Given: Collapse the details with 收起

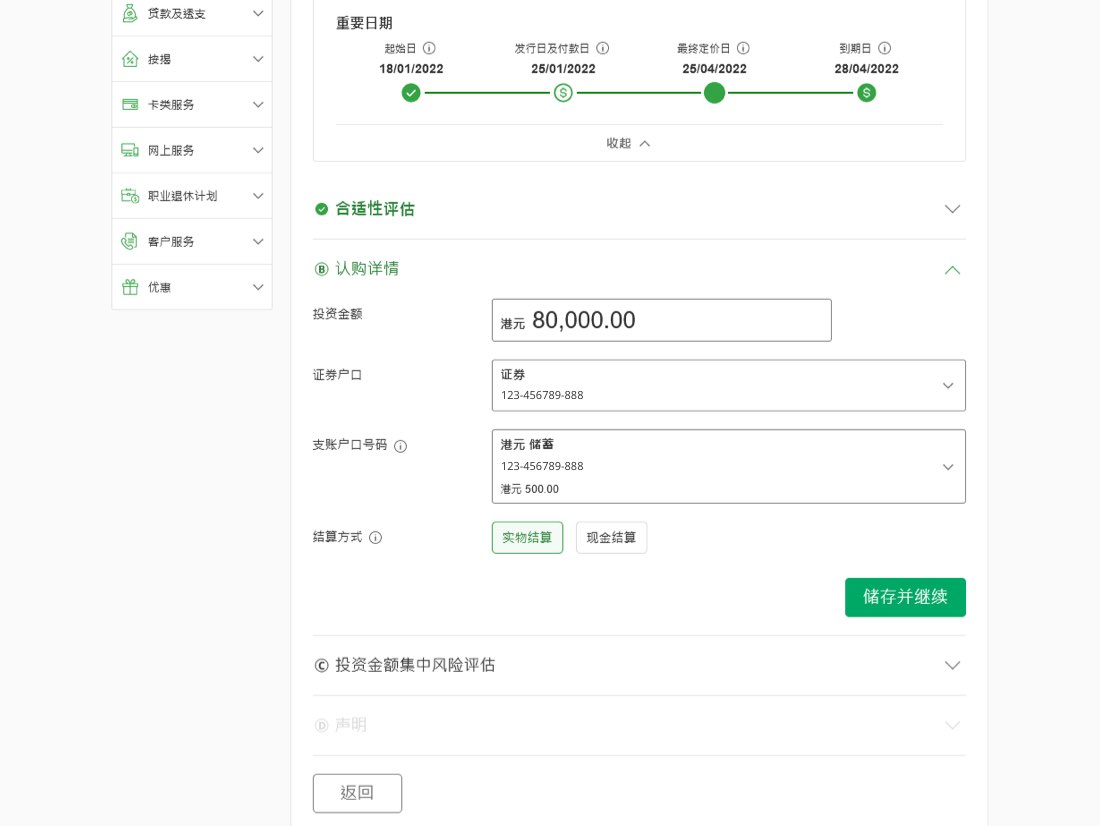Looking at the screenshot, I should [629, 143].
